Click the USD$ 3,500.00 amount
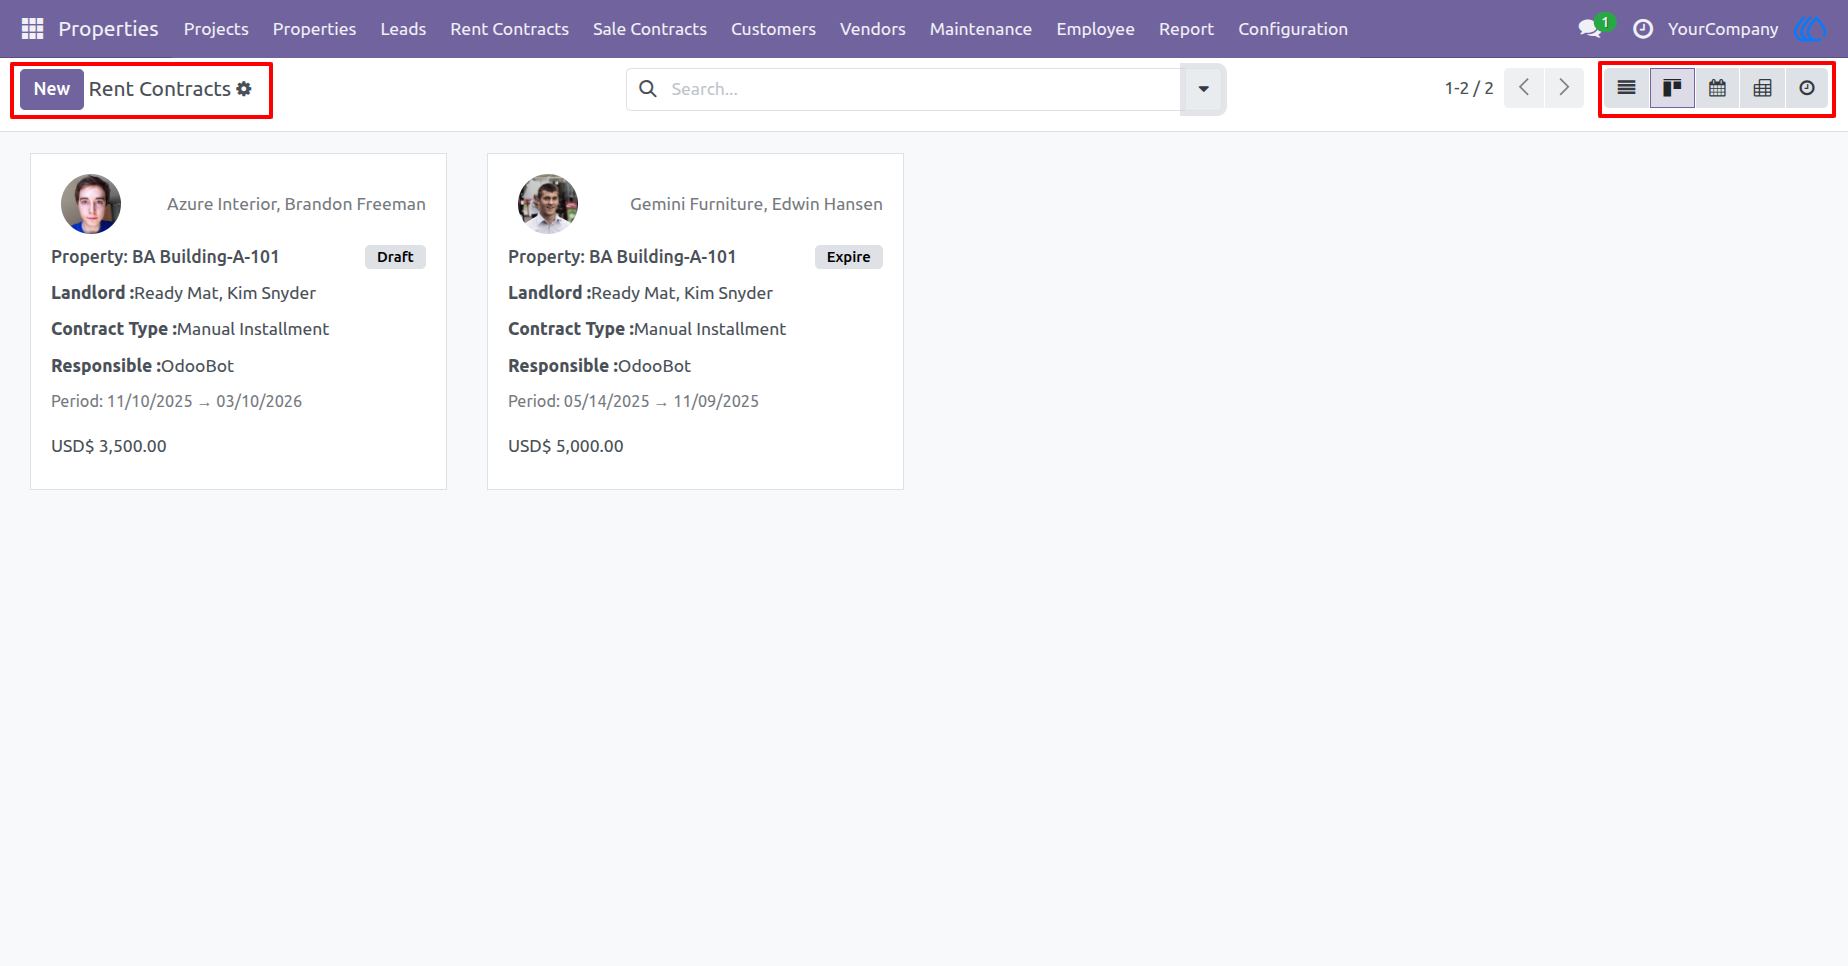Image resolution: width=1848 pixels, height=966 pixels. tap(109, 446)
